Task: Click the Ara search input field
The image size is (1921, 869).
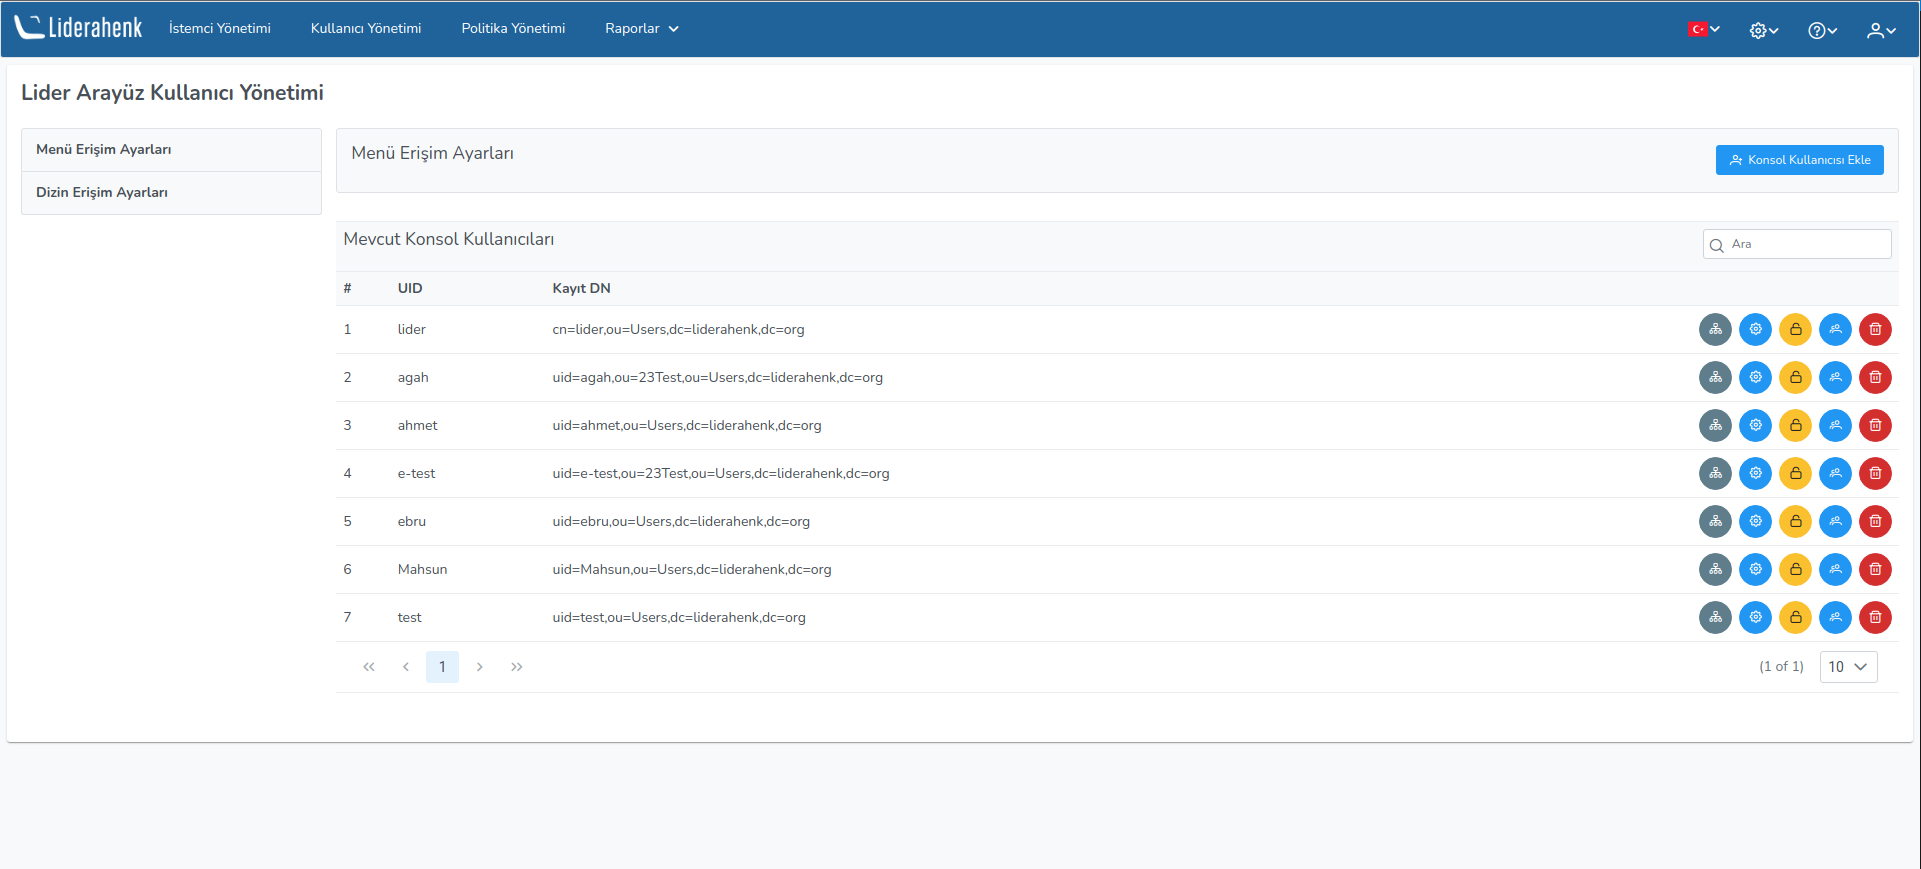Action: 1805,244
